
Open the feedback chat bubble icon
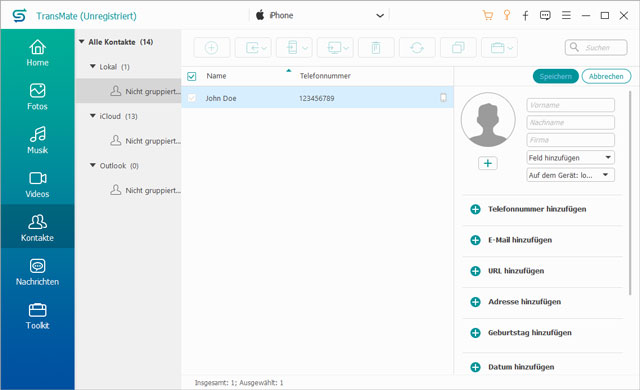(x=545, y=16)
